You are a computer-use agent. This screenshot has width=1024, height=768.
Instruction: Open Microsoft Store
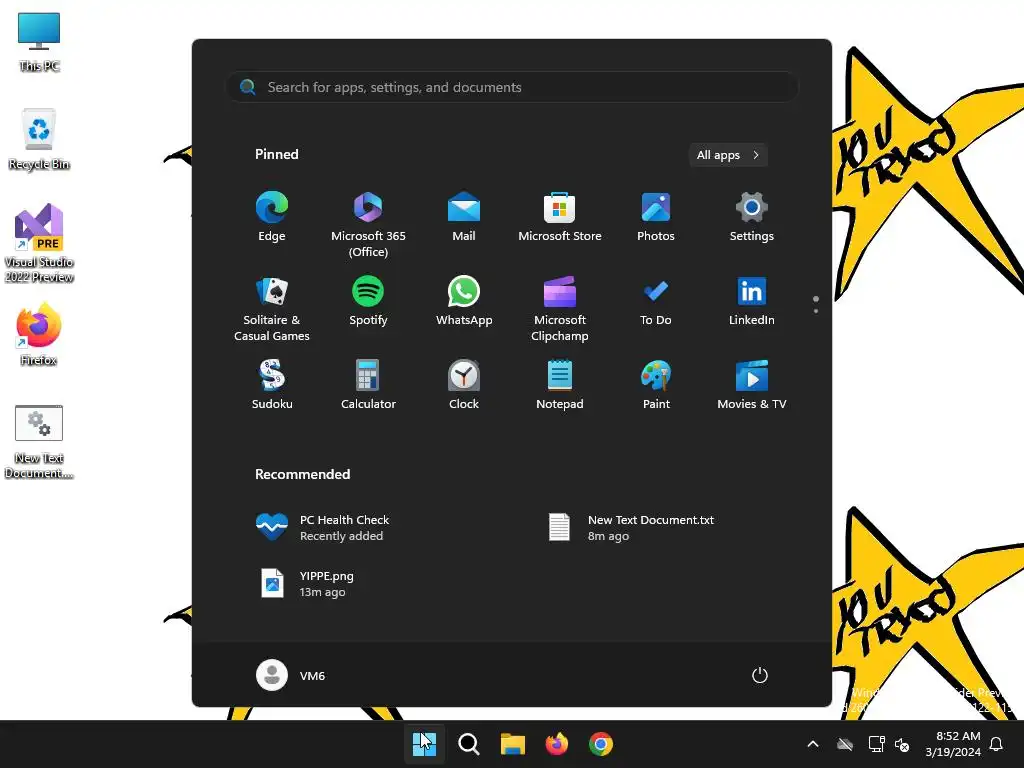coord(560,217)
